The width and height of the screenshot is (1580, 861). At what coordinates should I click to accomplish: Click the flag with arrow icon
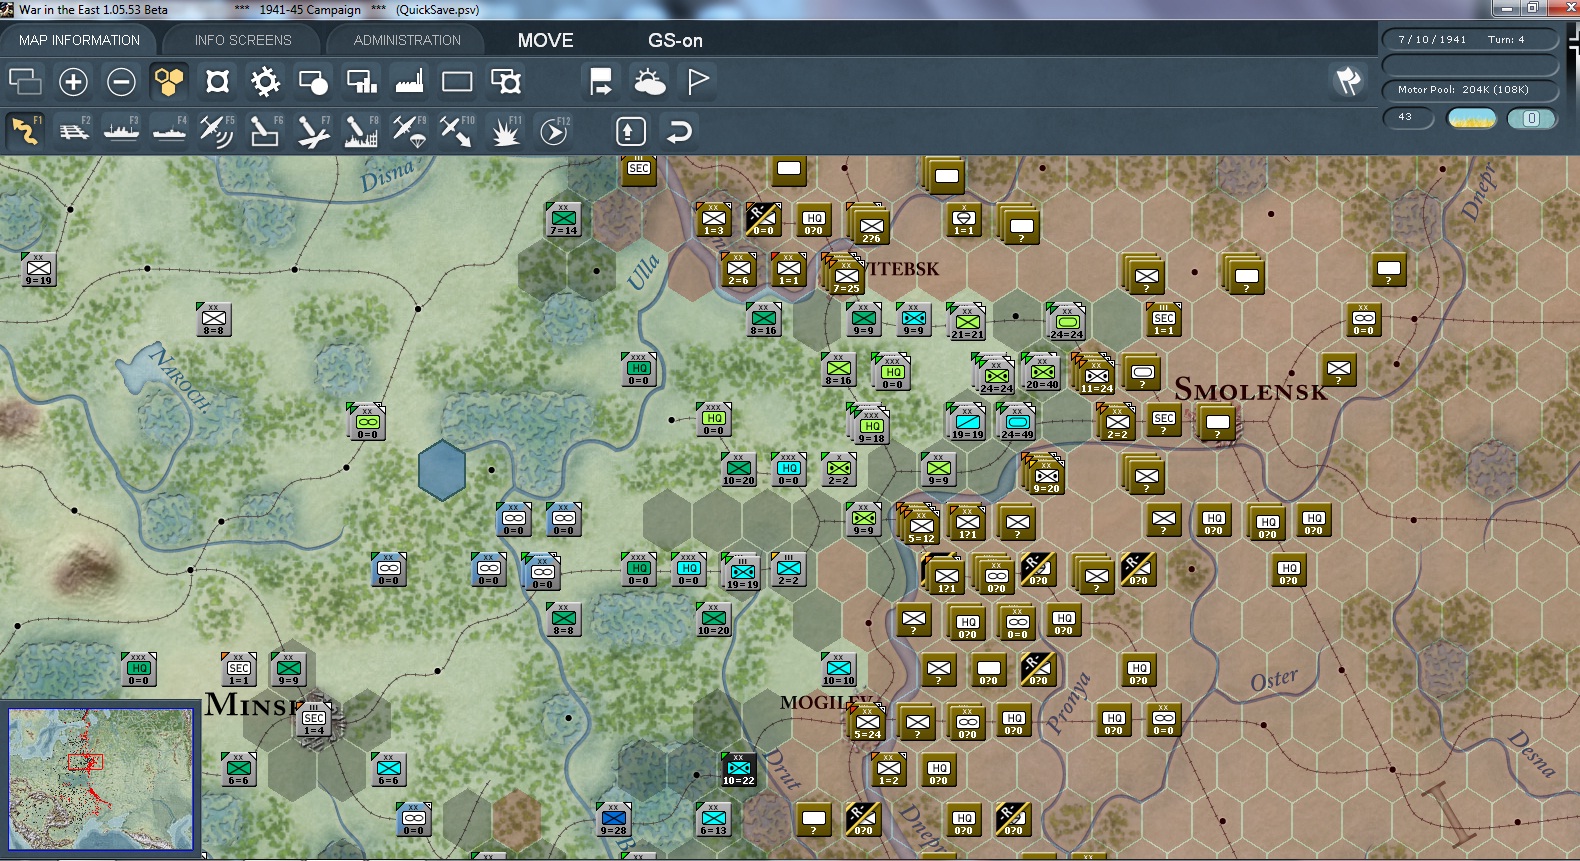(601, 81)
